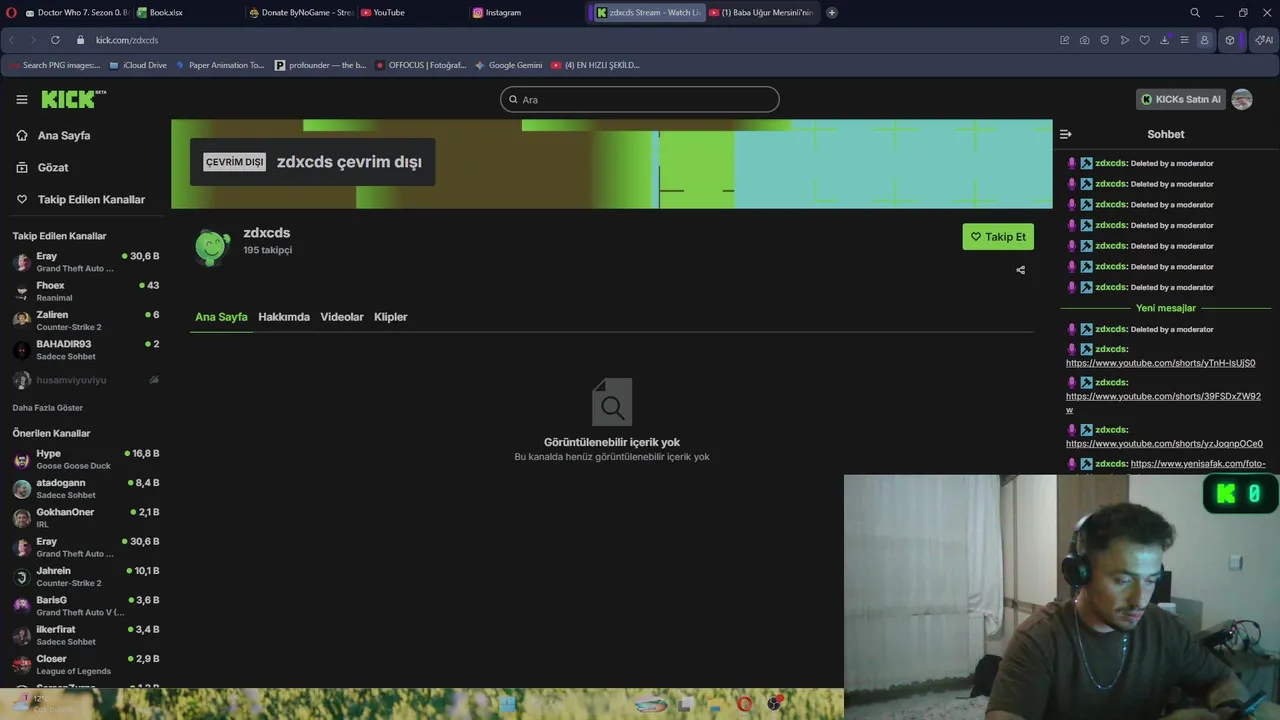This screenshot has width=1280, height=720.
Task: Click the browser back arrow
Action: click(12, 40)
